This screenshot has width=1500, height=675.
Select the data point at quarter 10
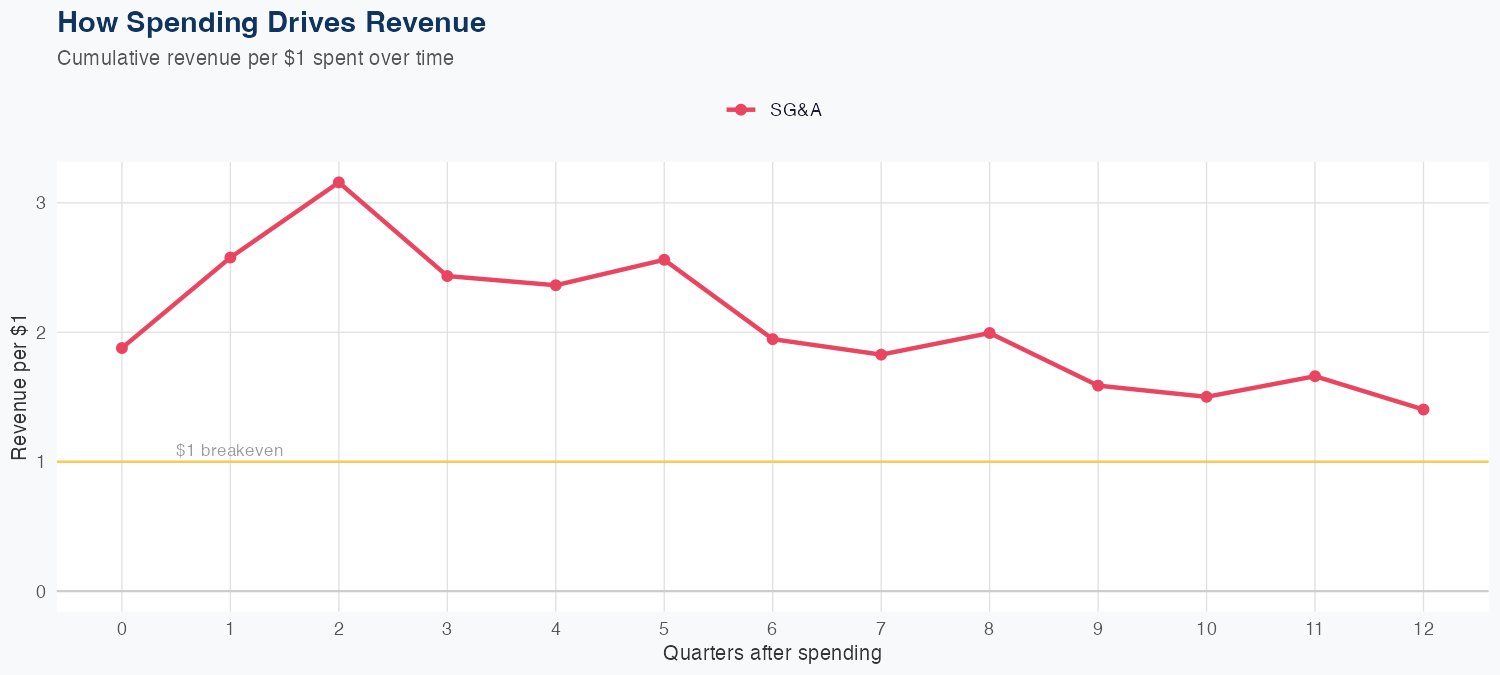(x=1206, y=397)
